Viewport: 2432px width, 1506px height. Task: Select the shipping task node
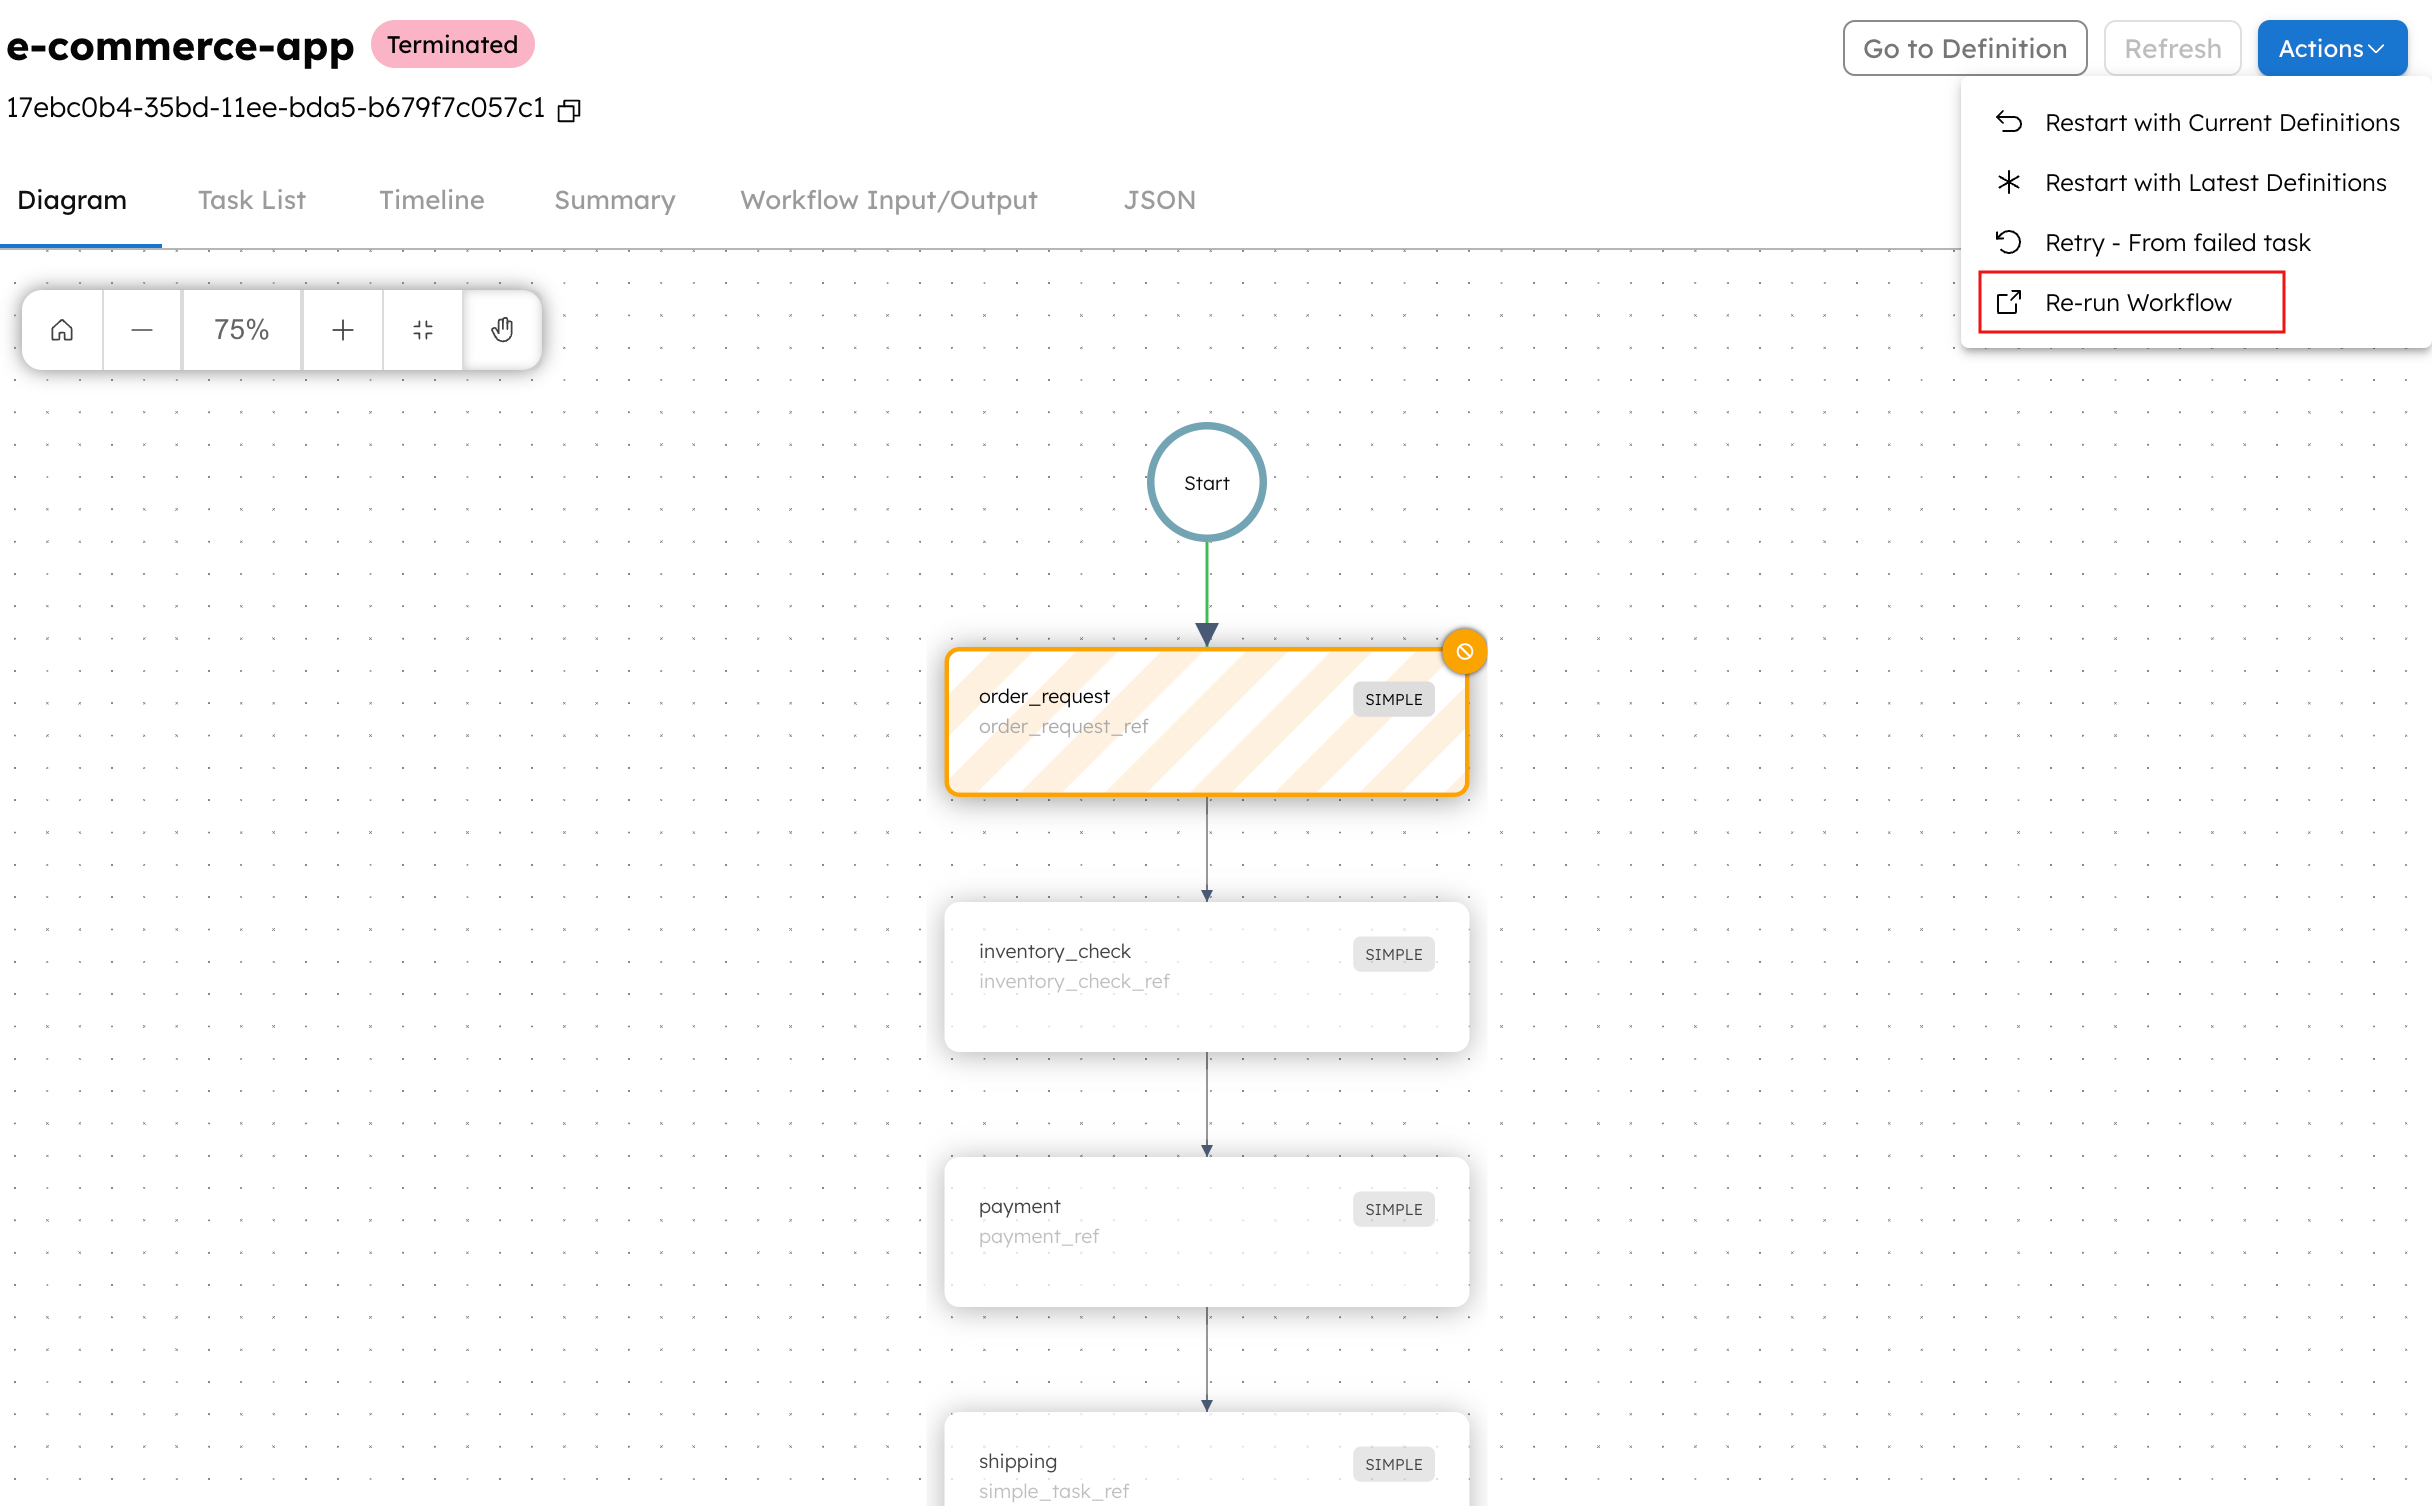[1207, 1459]
